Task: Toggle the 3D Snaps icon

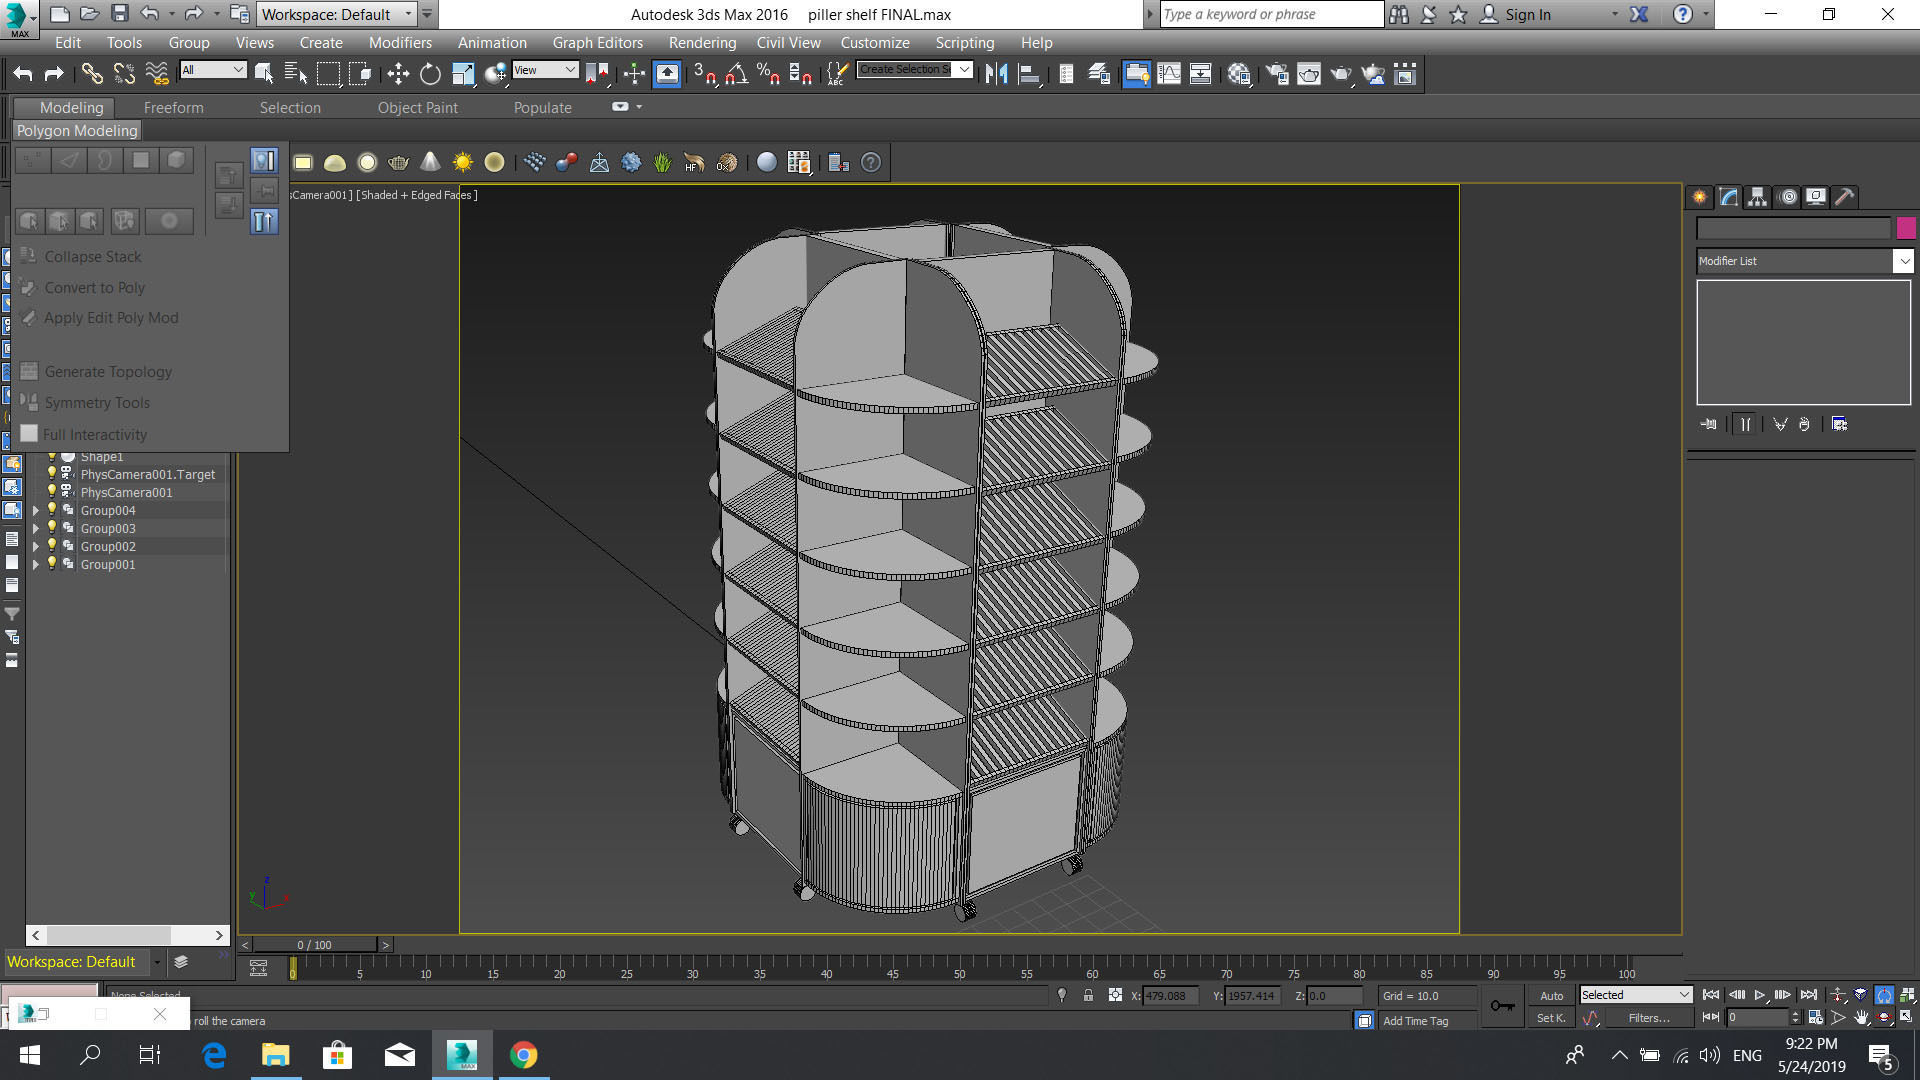Action: click(704, 74)
